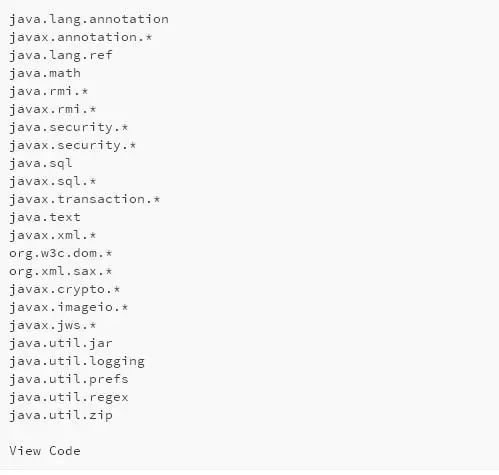Viewport: 499px width, 475px height.
Task: Click on javax.rmi.* entry
Action: click(x=53, y=109)
